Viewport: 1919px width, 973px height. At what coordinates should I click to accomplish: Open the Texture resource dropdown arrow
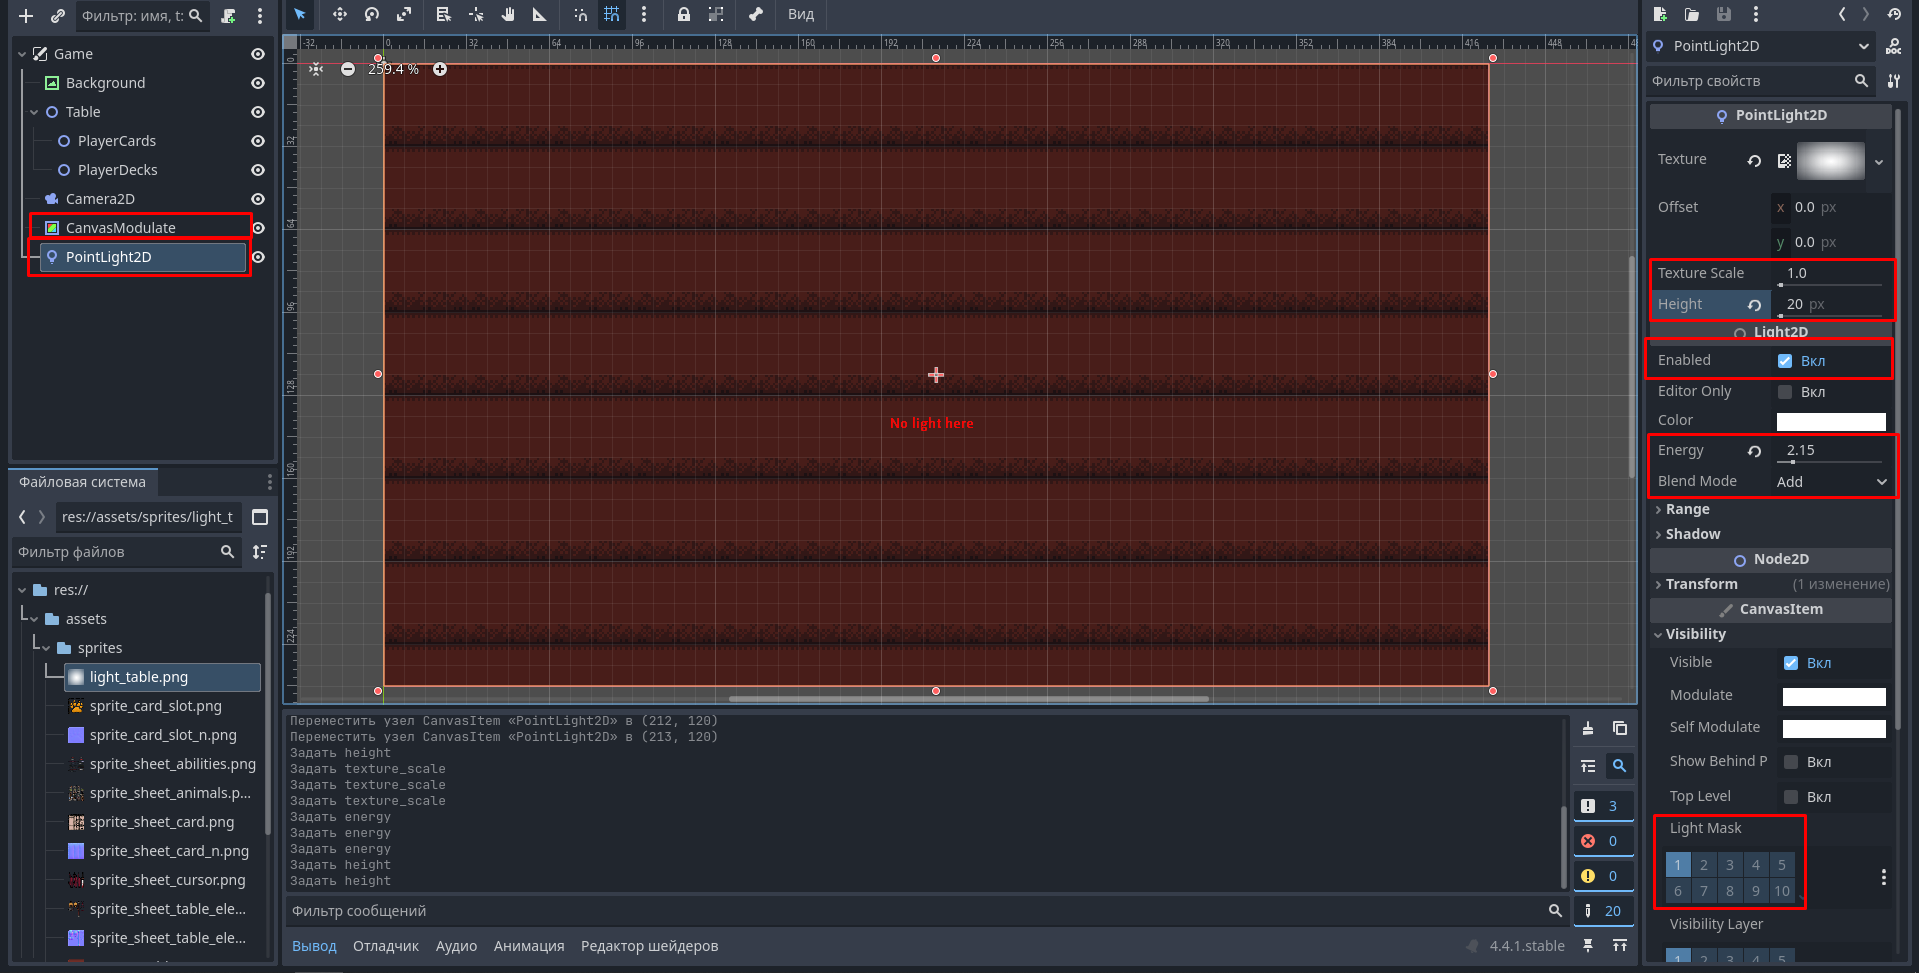(1879, 162)
